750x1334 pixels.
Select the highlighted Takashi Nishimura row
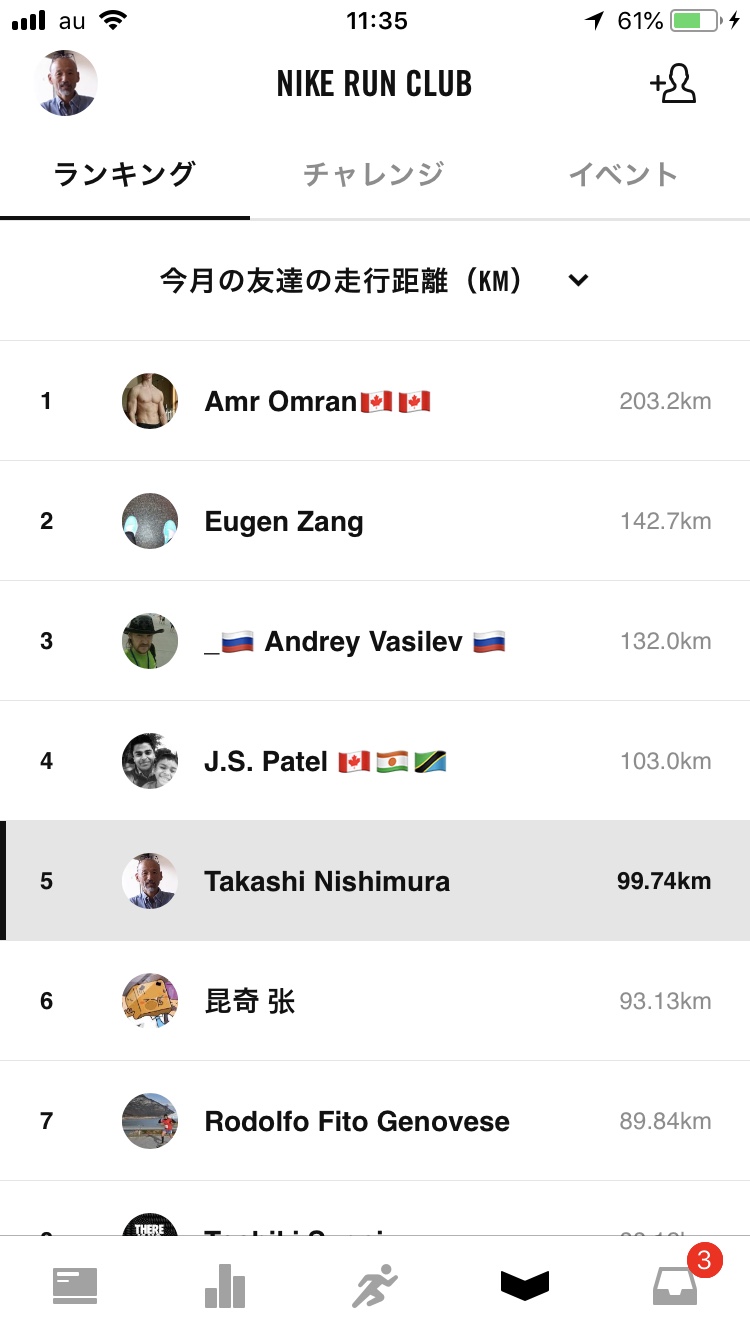click(375, 881)
